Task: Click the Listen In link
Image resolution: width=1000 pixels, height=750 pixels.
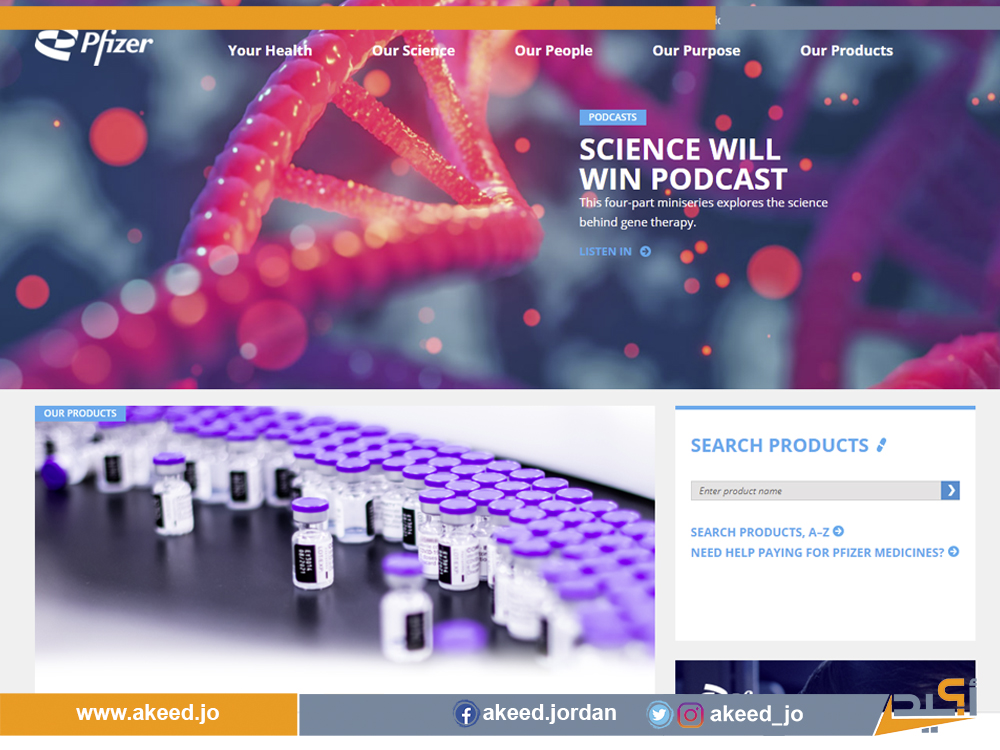Action: pos(605,251)
